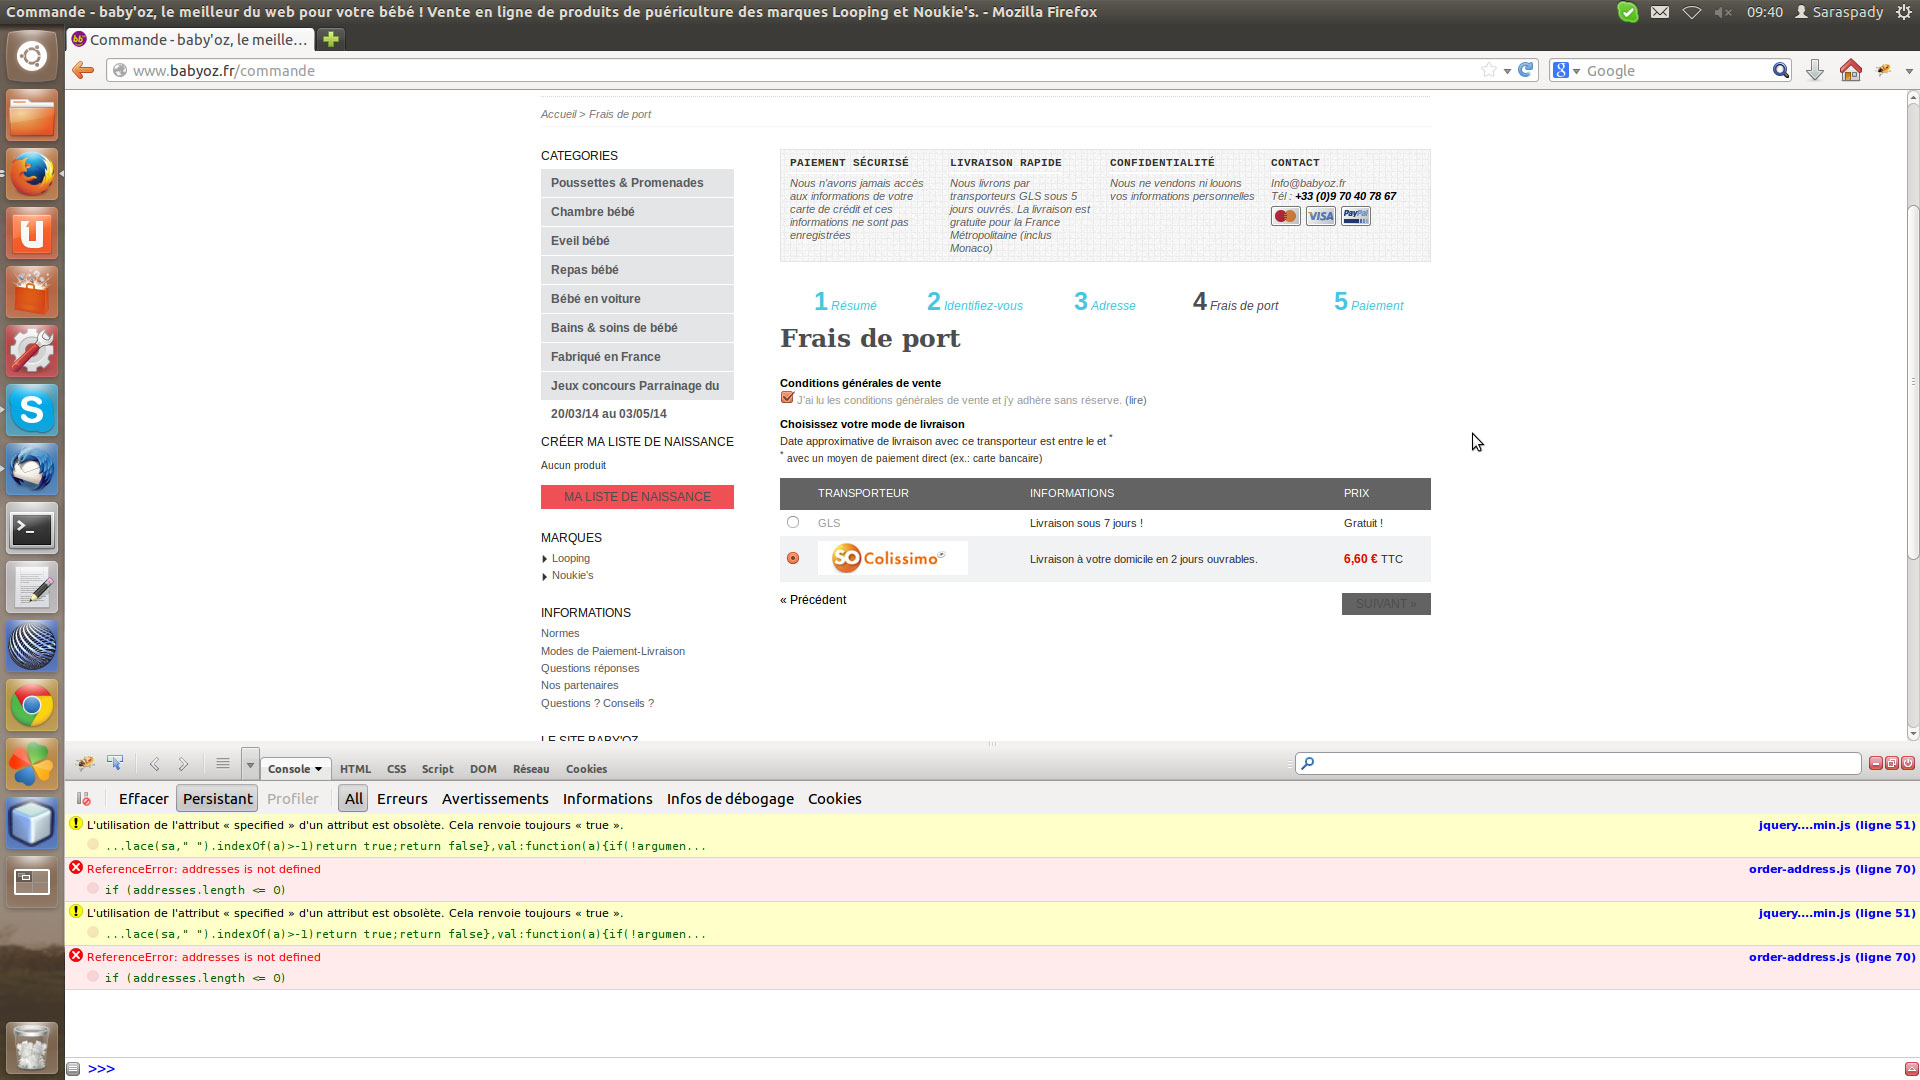This screenshot has width=1920, height=1080.
Task: Open the Firefox downloads arrow icon
Action: pyautogui.click(x=1814, y=70)
